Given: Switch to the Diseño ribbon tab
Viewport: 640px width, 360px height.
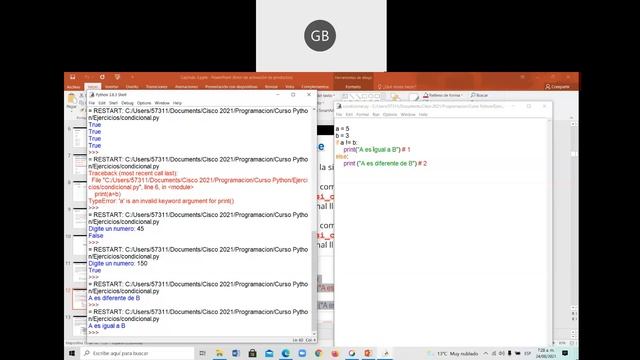Looking at the screenshot, I should click(x=132, y=87).
